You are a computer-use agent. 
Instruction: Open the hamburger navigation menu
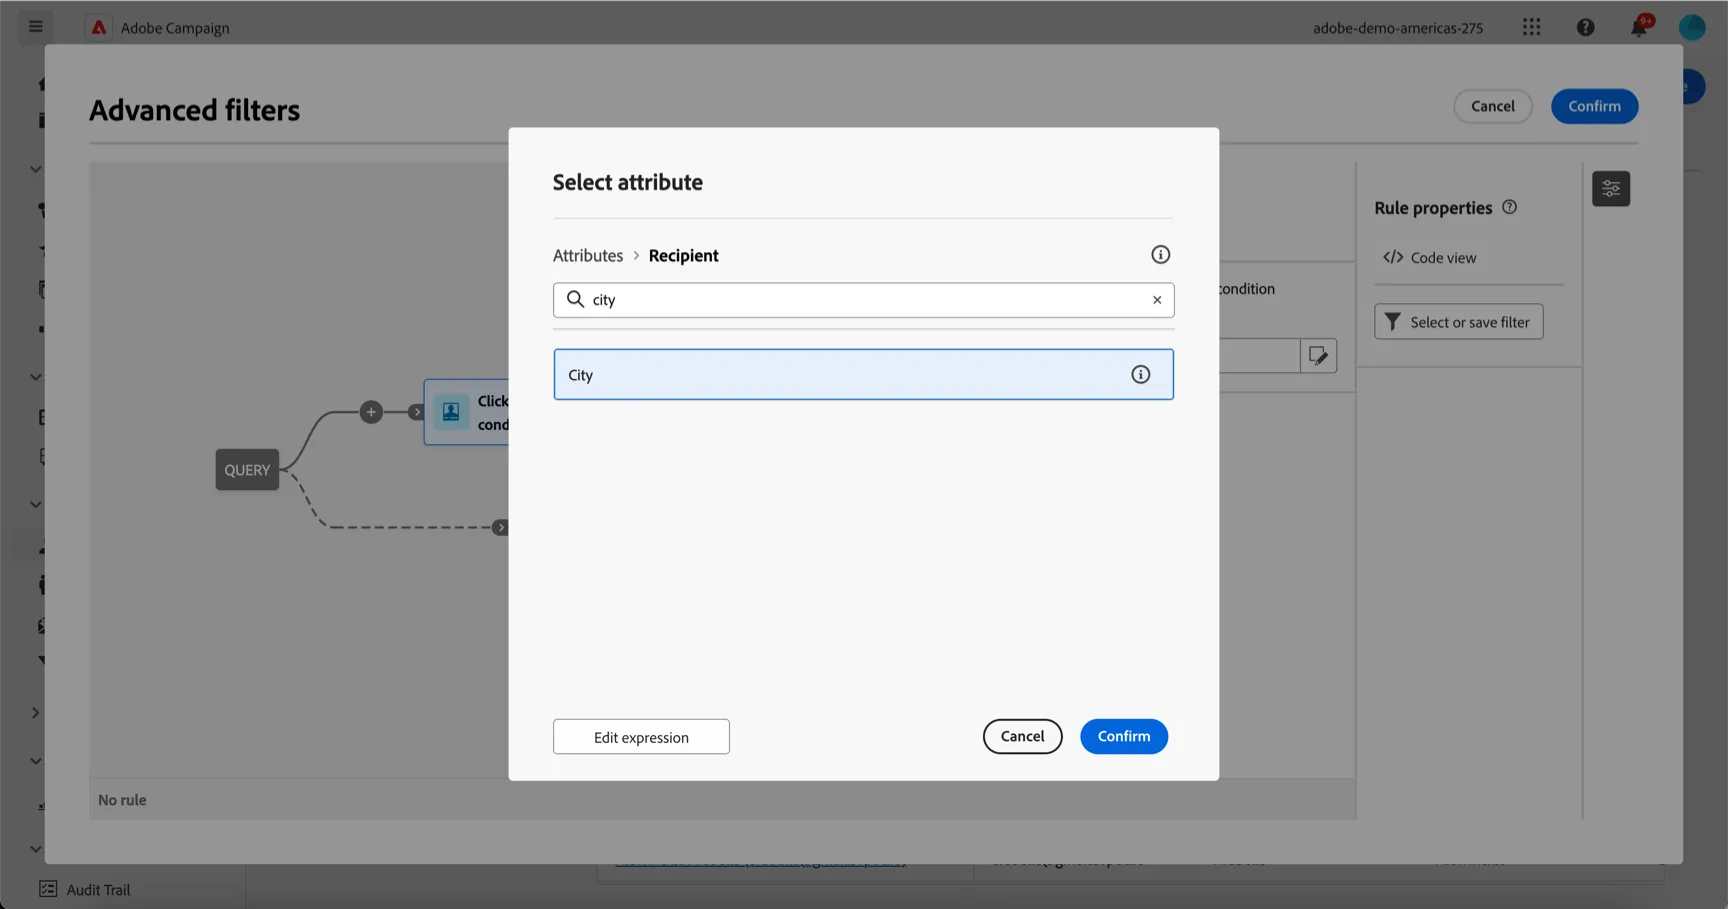point(36,27)
